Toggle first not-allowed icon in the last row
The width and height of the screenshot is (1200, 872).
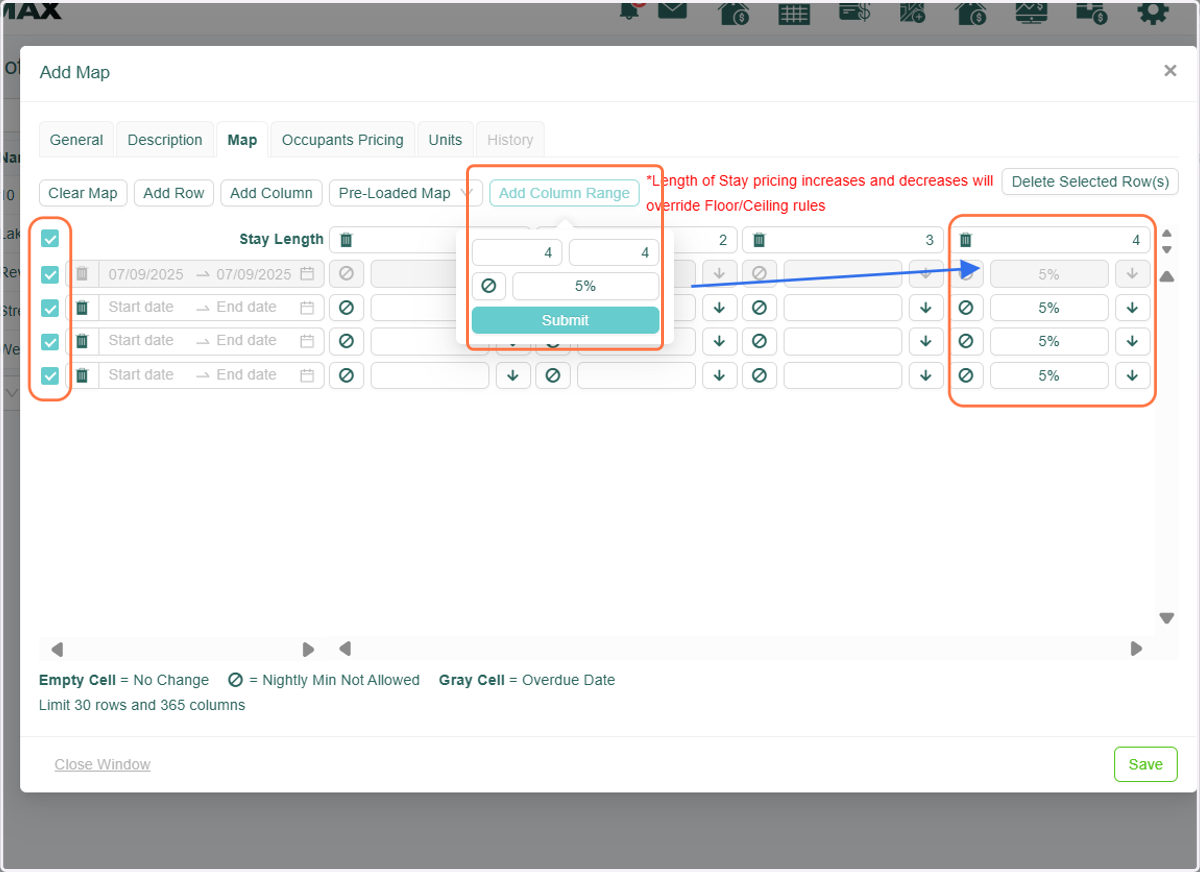click(x=346, y=375)
